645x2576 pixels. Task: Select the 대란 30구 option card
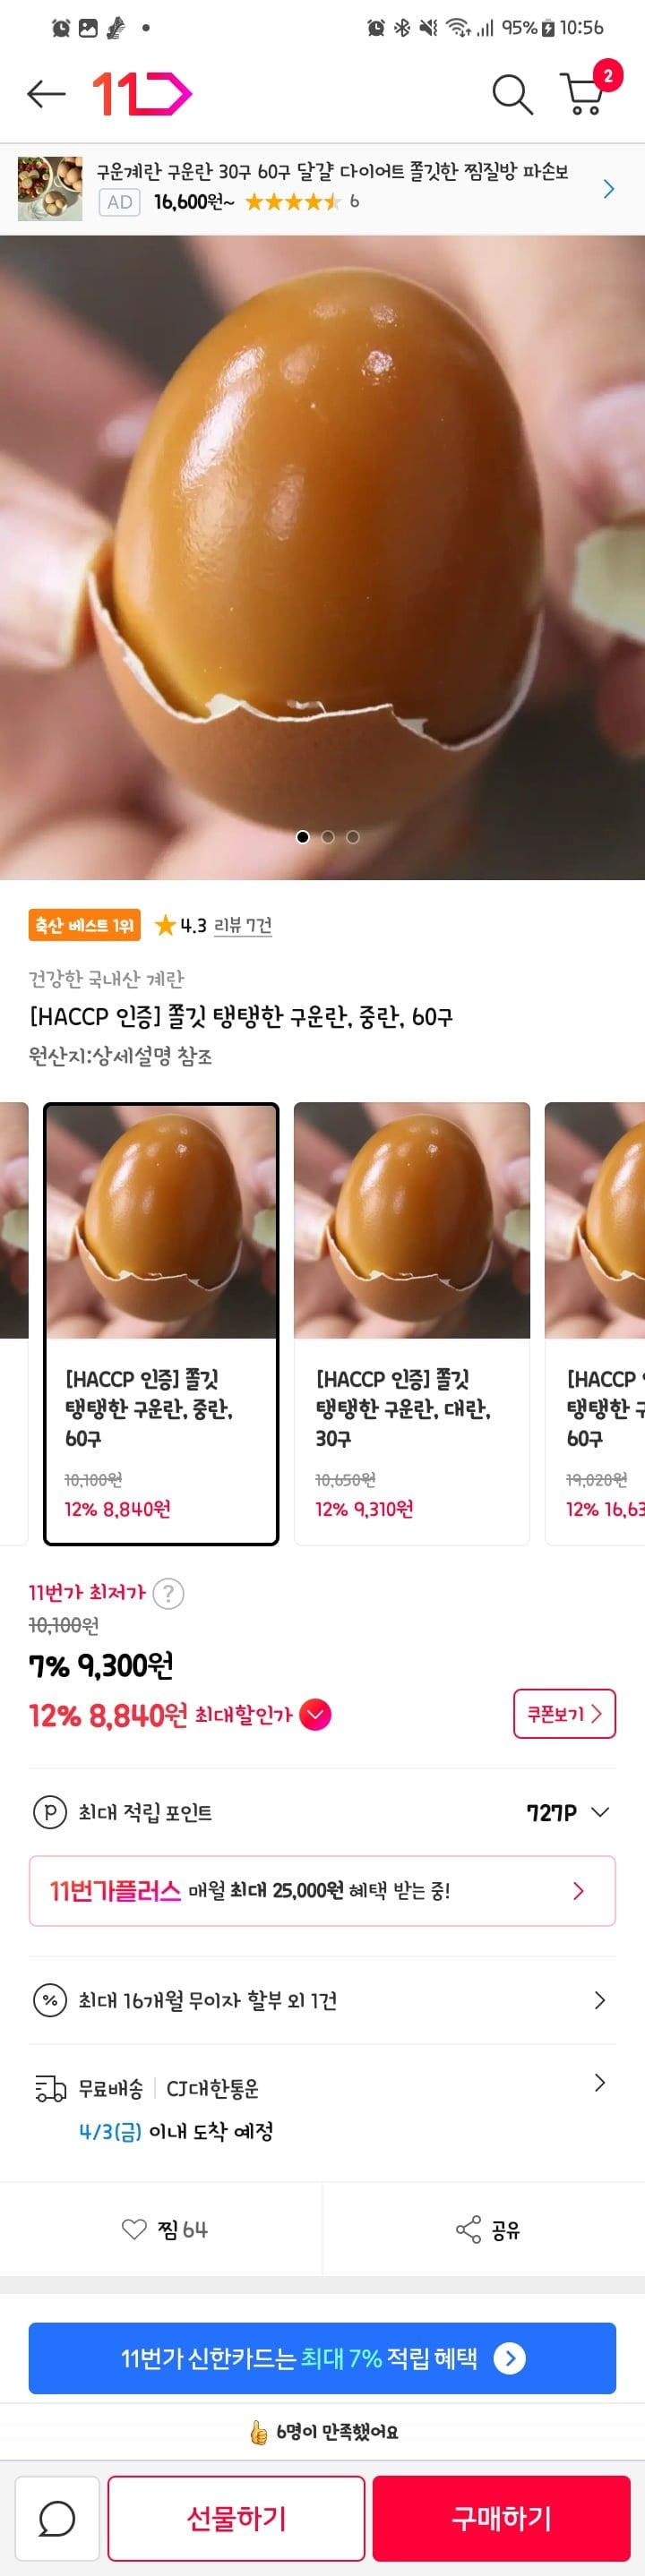point(412,1324)
